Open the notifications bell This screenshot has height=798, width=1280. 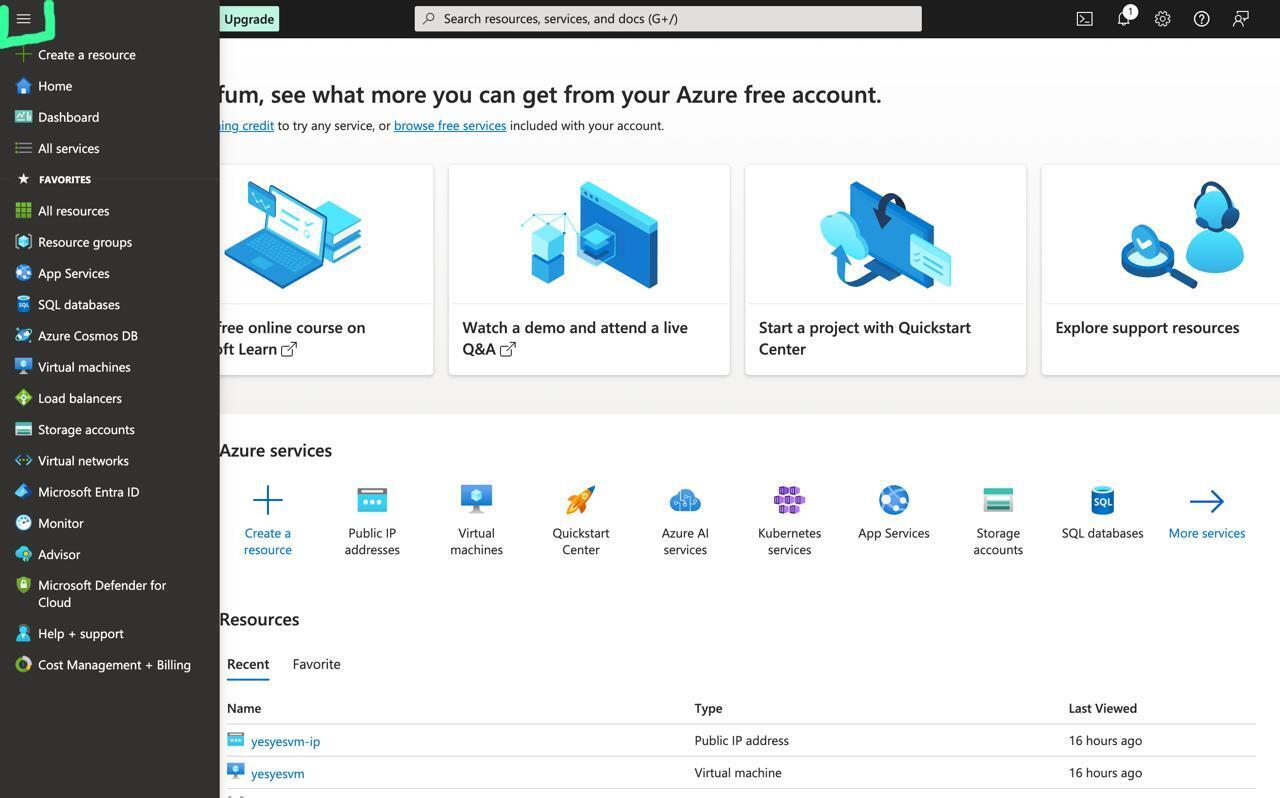[x=1123, y=19]
